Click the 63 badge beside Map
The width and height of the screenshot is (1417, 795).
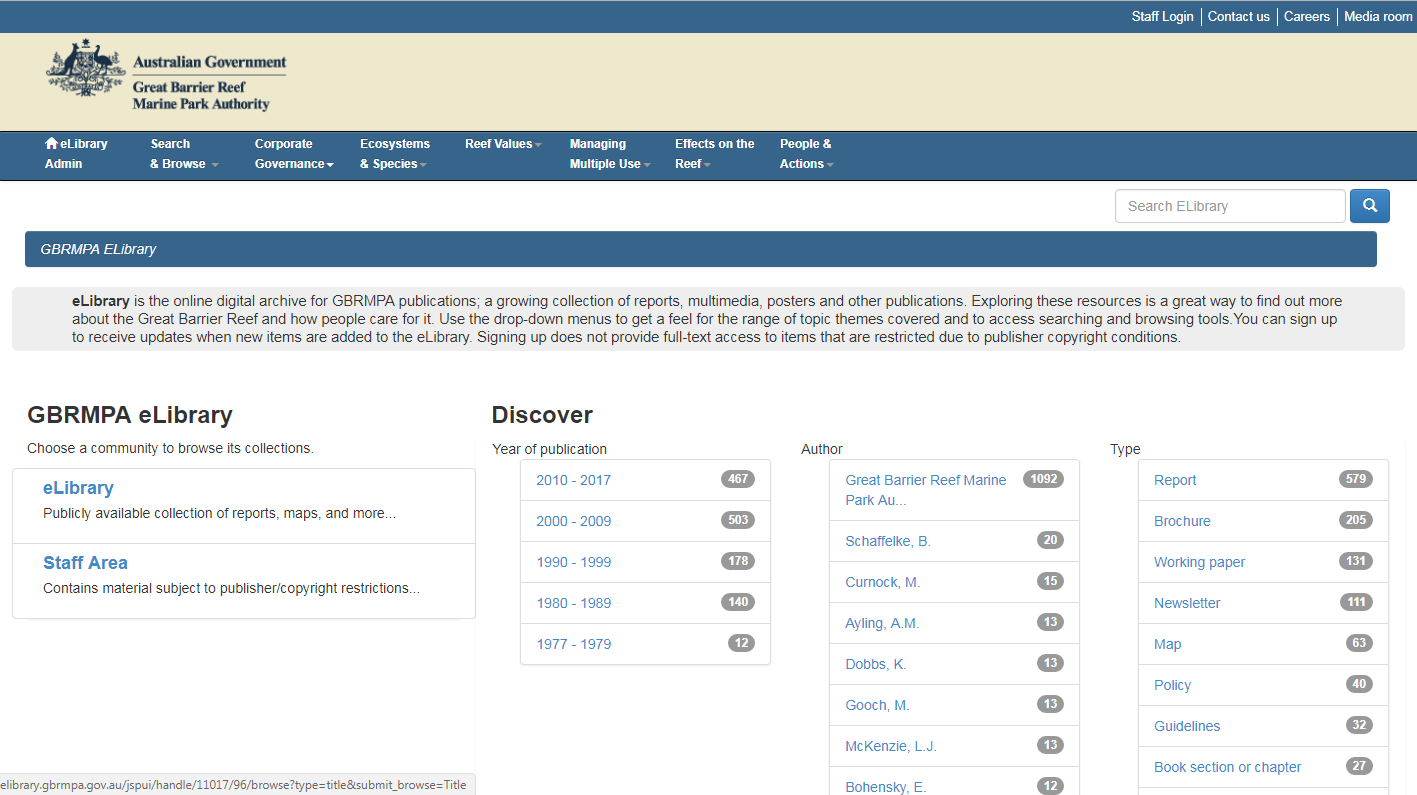coord(1359,643)
